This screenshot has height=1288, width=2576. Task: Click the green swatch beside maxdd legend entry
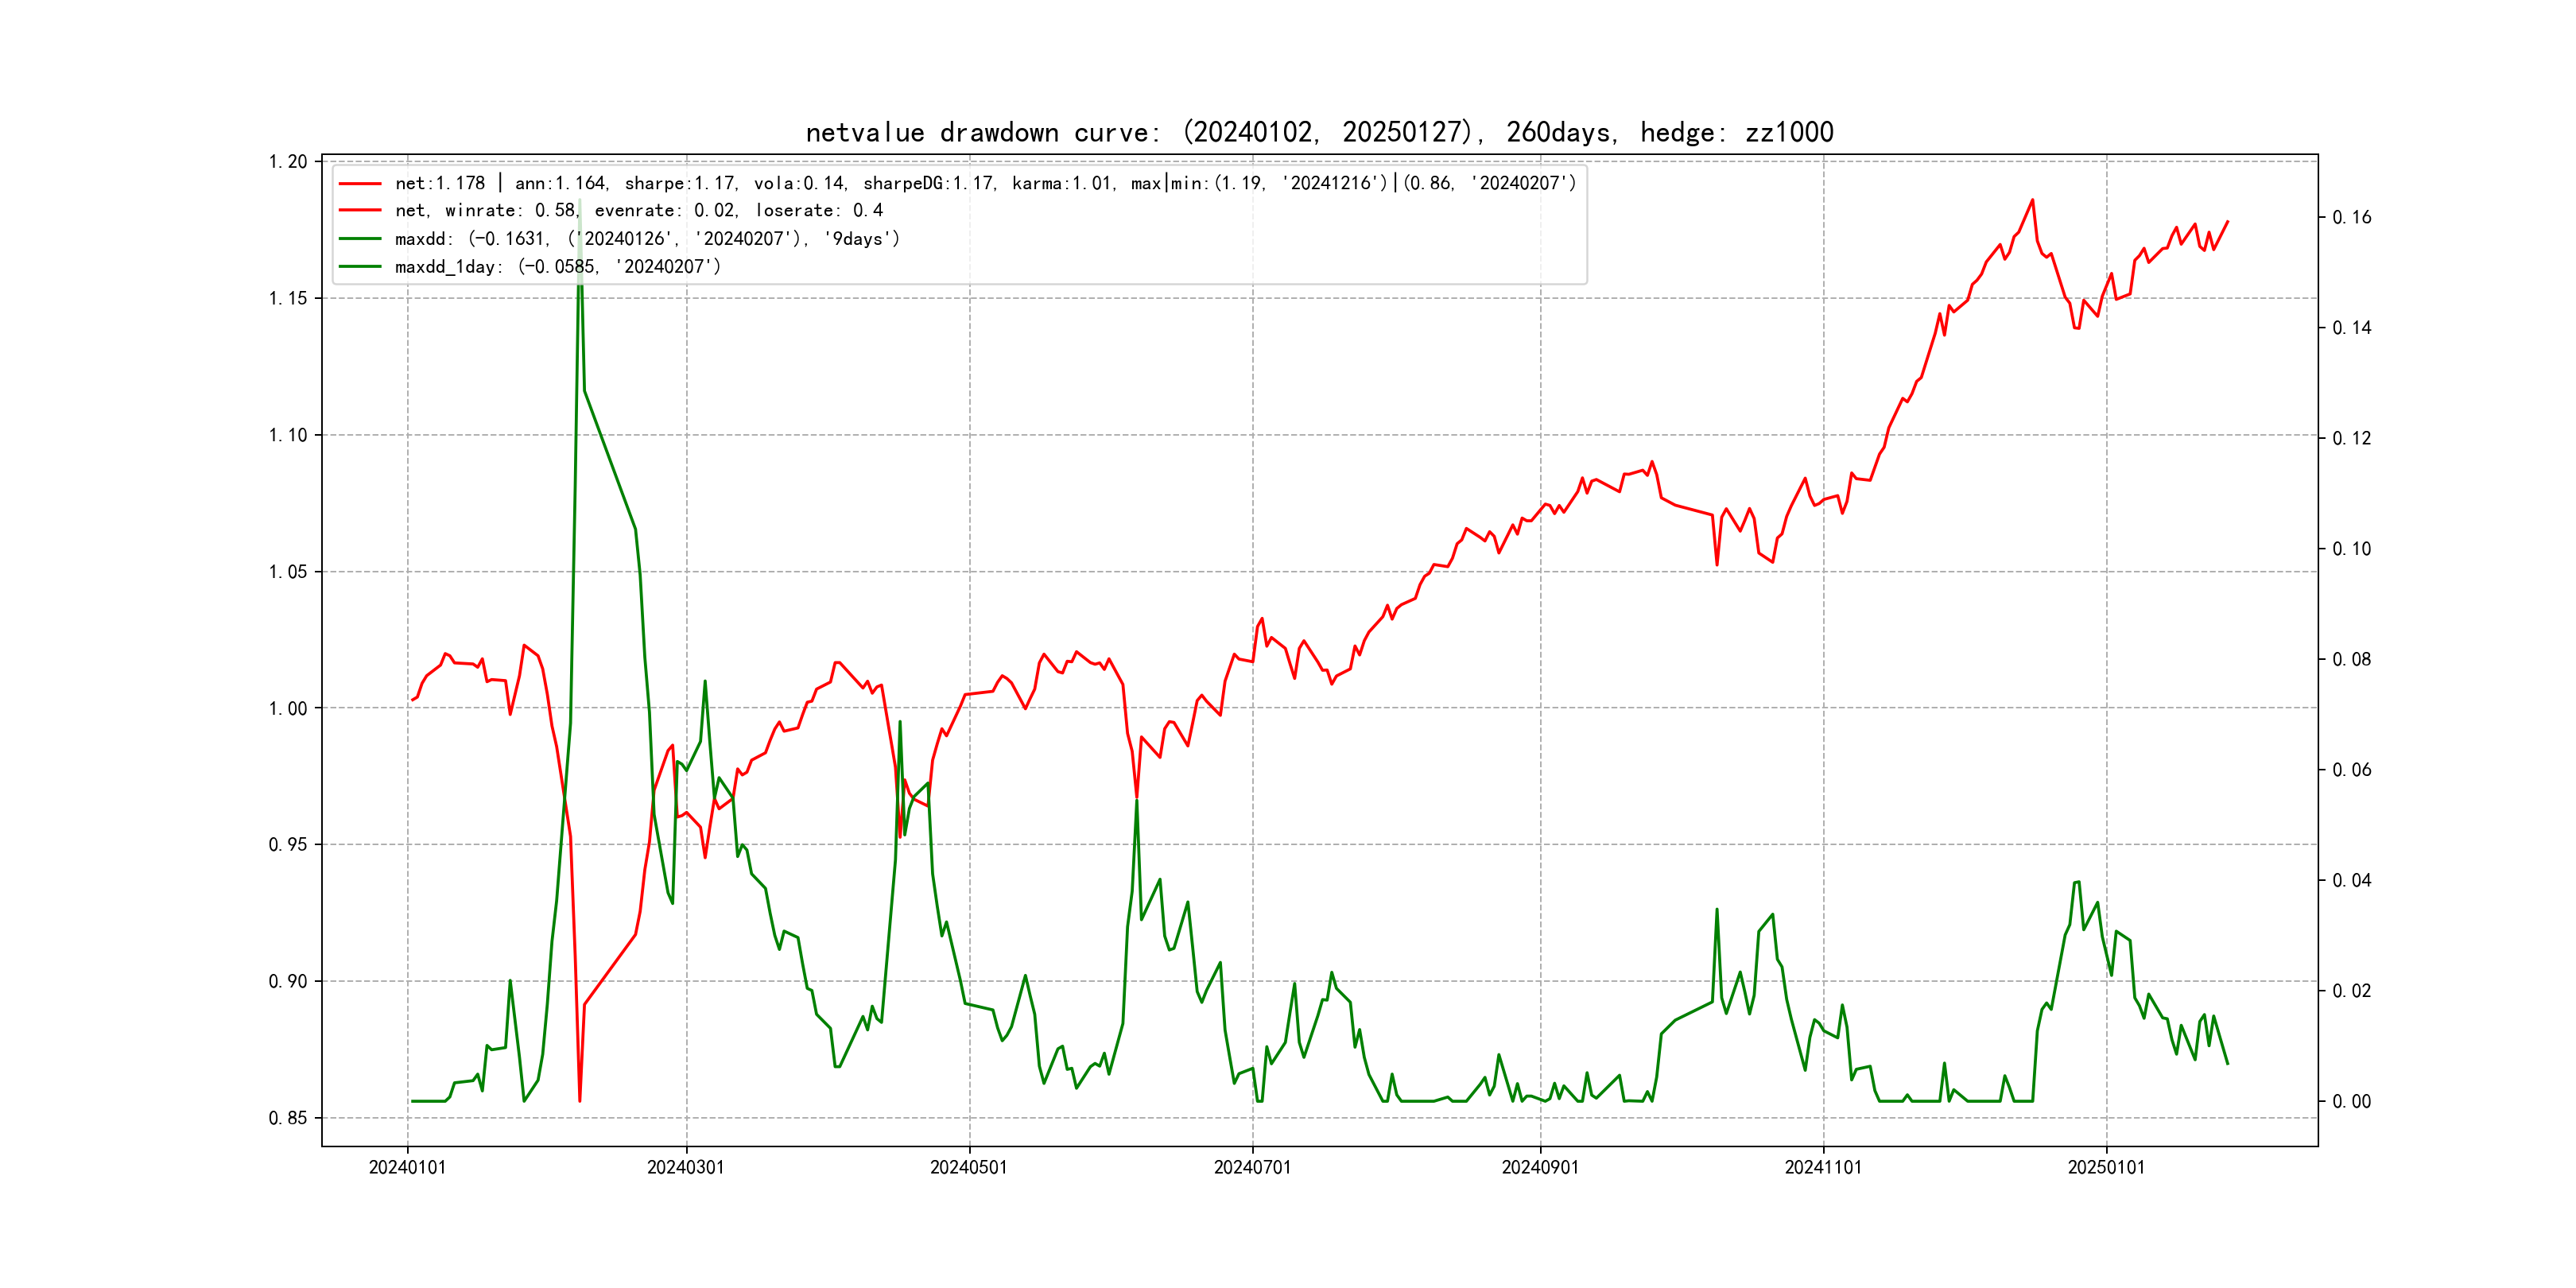[x=360, y=239]
